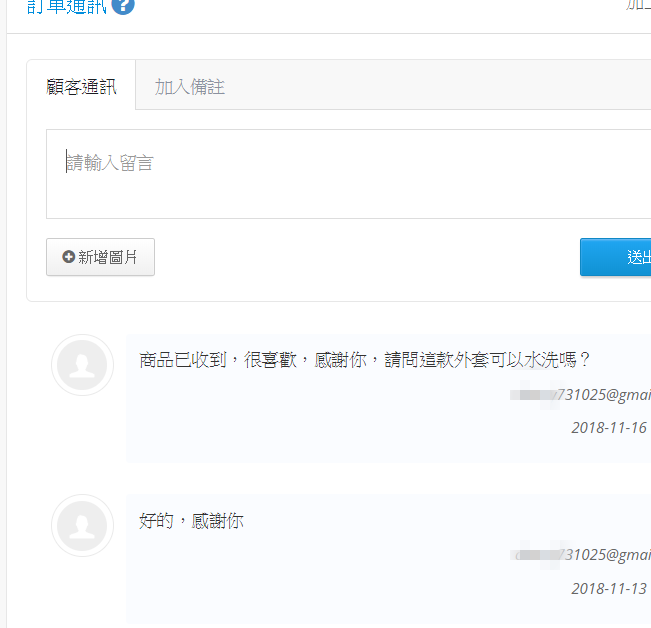Viewport: 651px width, 628px height.
Task: Open the 加入備註 tab
Action: point(190,86)
